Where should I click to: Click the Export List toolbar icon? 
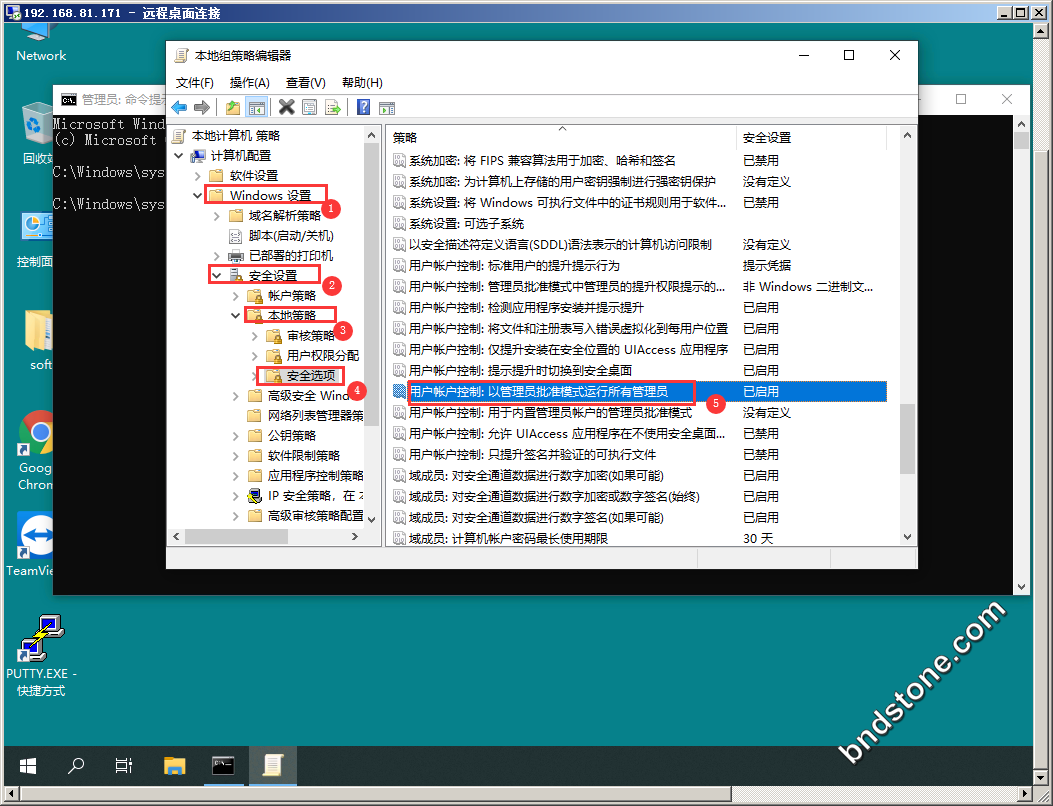tap(333, 108)
